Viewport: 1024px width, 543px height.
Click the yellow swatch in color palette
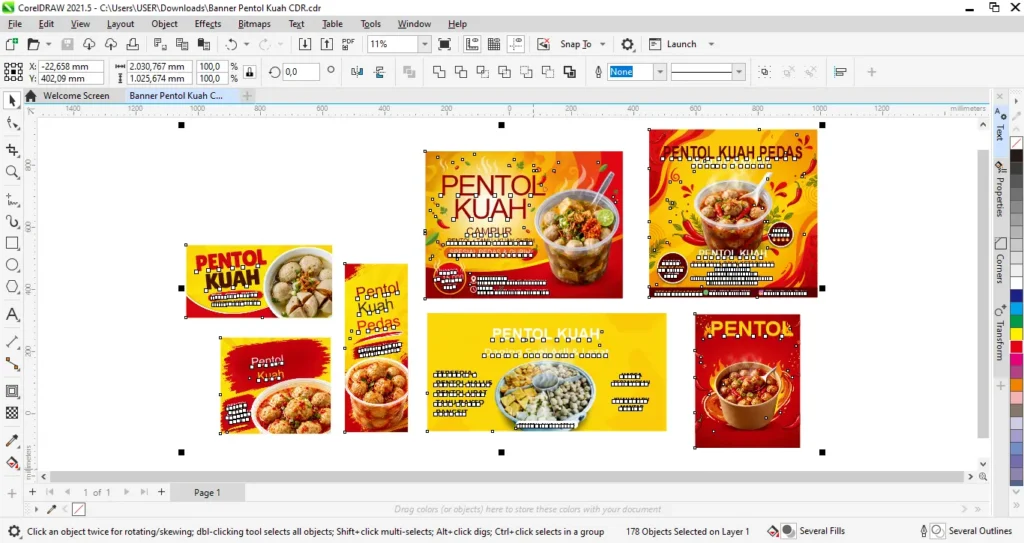(1016, 334)
